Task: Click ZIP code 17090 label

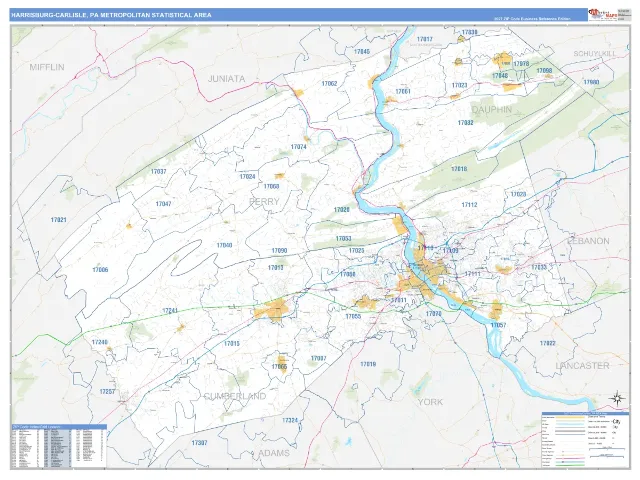Action: pos(280,251)
